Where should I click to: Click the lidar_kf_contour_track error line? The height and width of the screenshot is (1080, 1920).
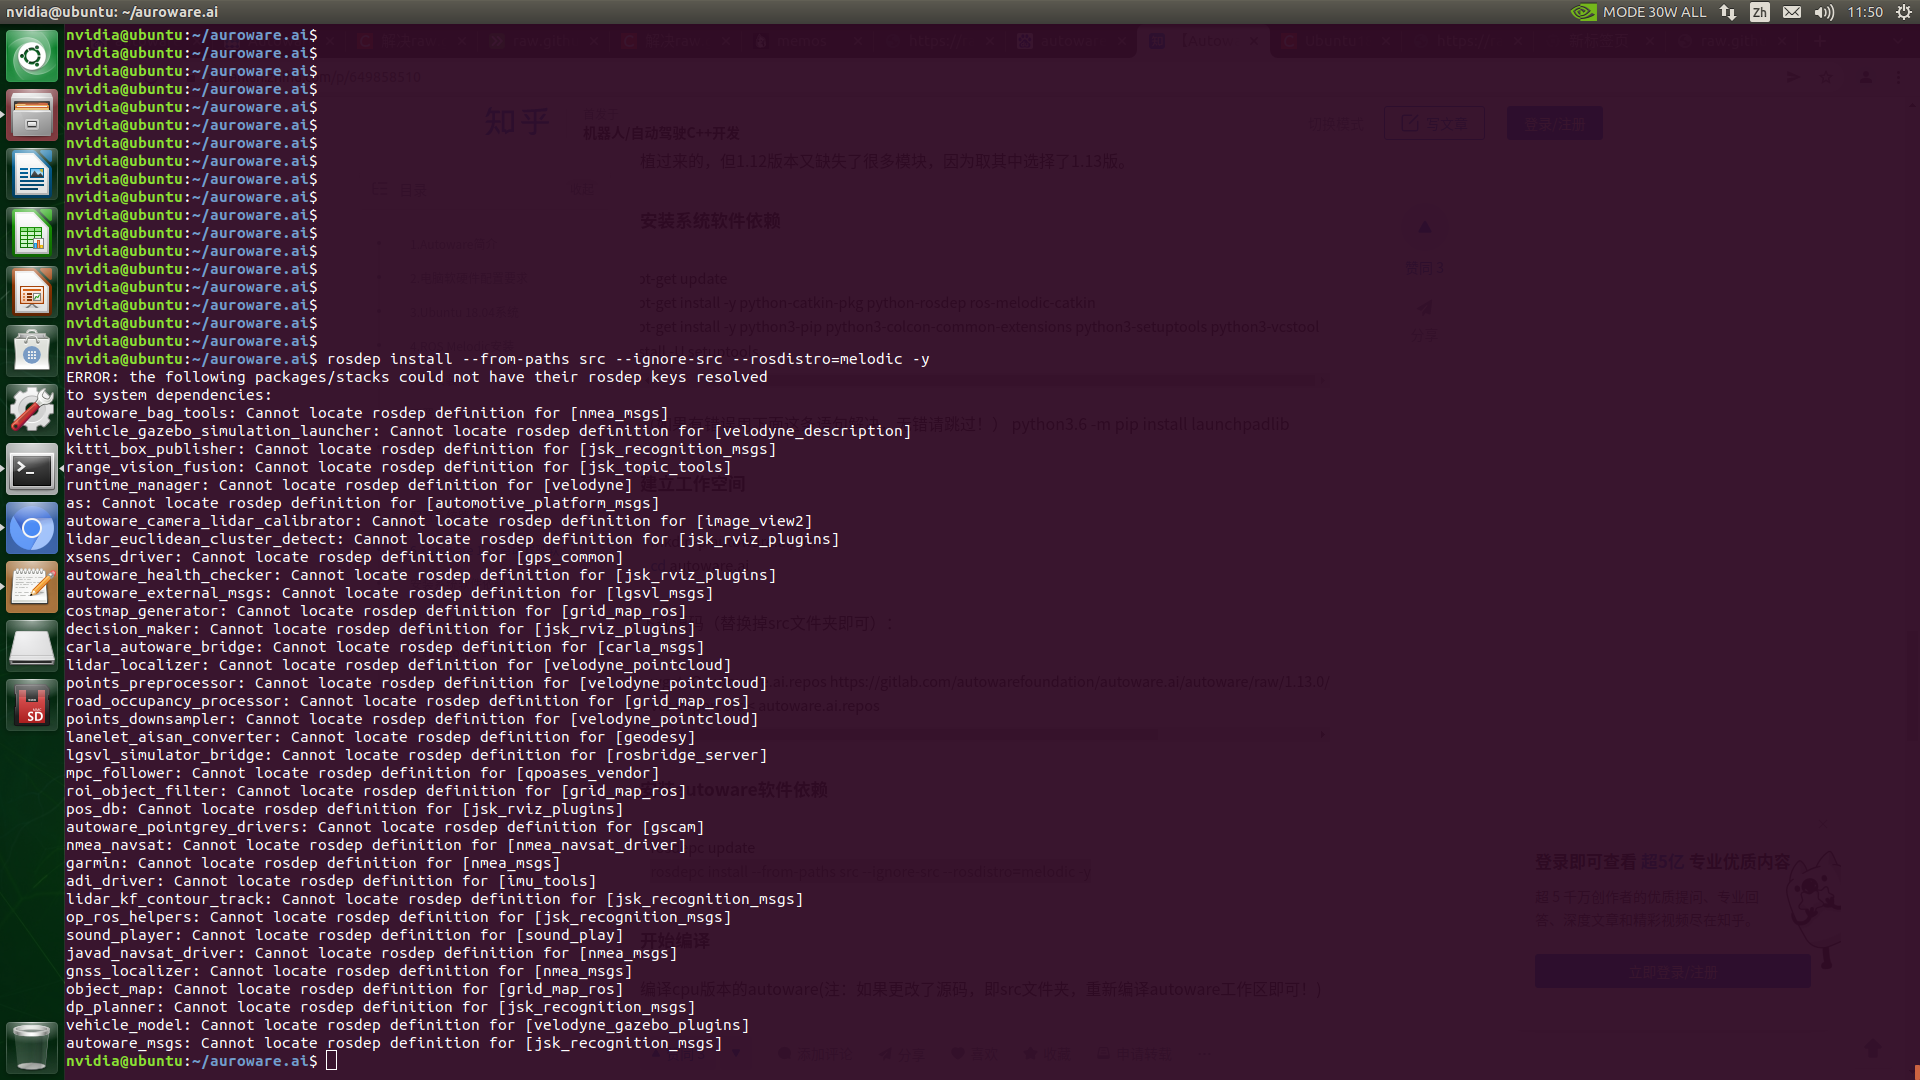click(435, 899)
